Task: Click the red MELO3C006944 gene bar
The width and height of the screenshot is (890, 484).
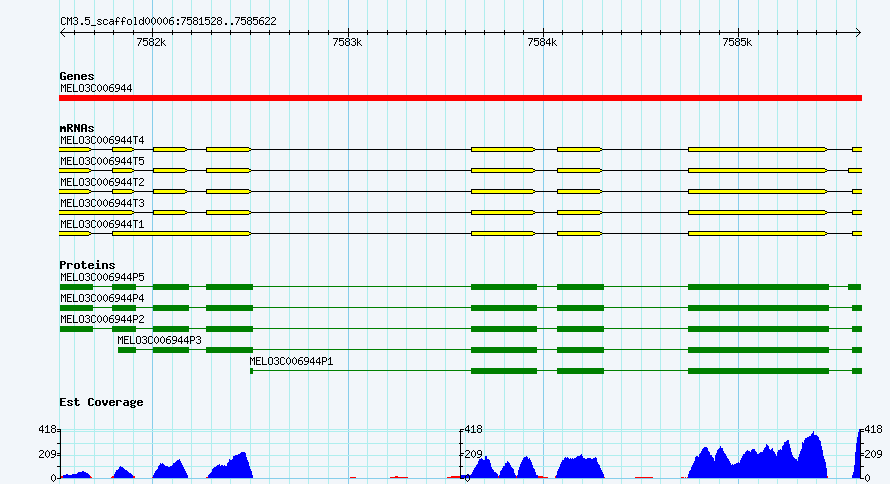Action: click(460, 98)
